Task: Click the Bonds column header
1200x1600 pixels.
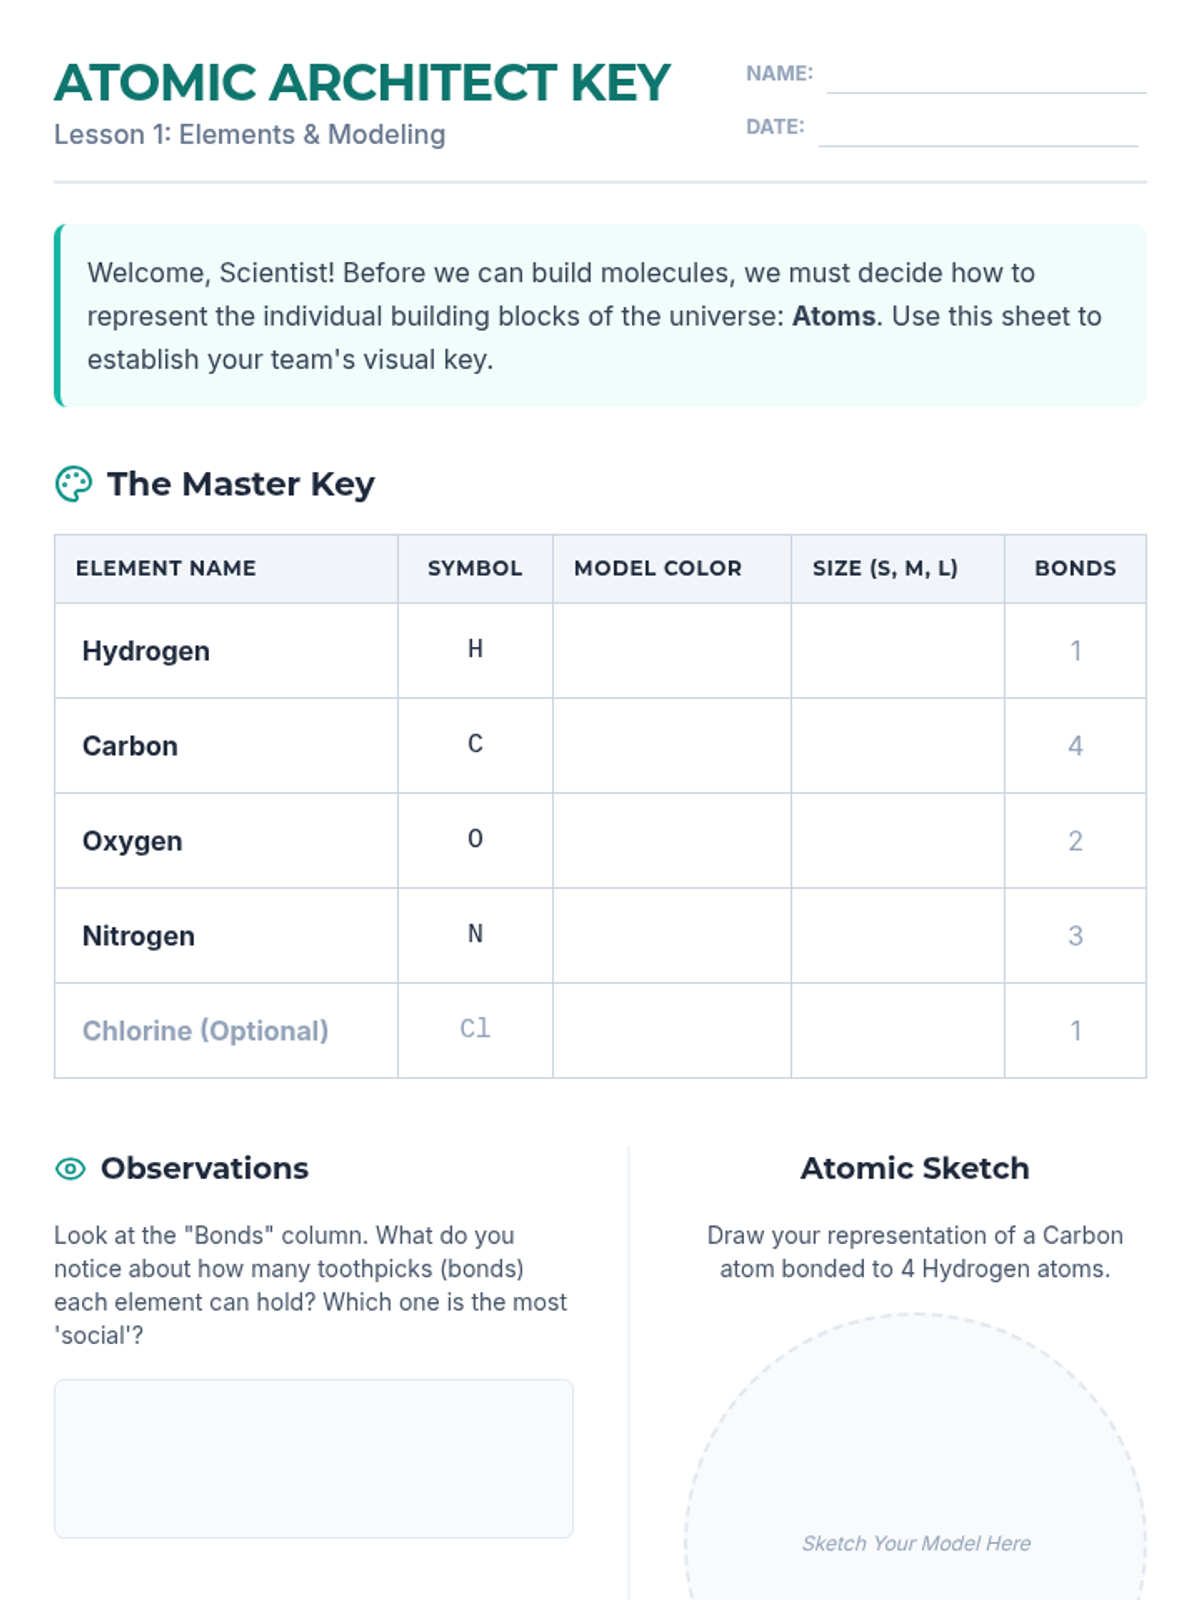Action: click(x=1075, y=568)
